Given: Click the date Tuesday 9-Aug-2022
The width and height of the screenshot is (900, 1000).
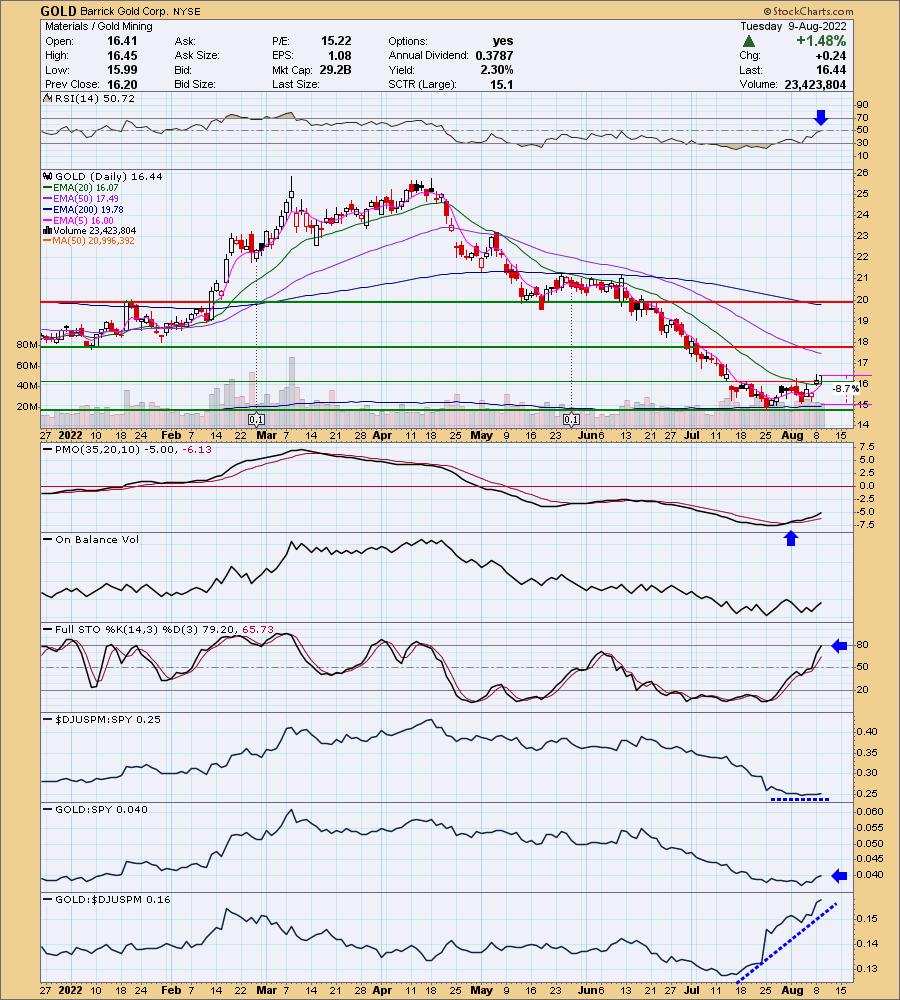Looking at the screenshot, I should (793, 26).
